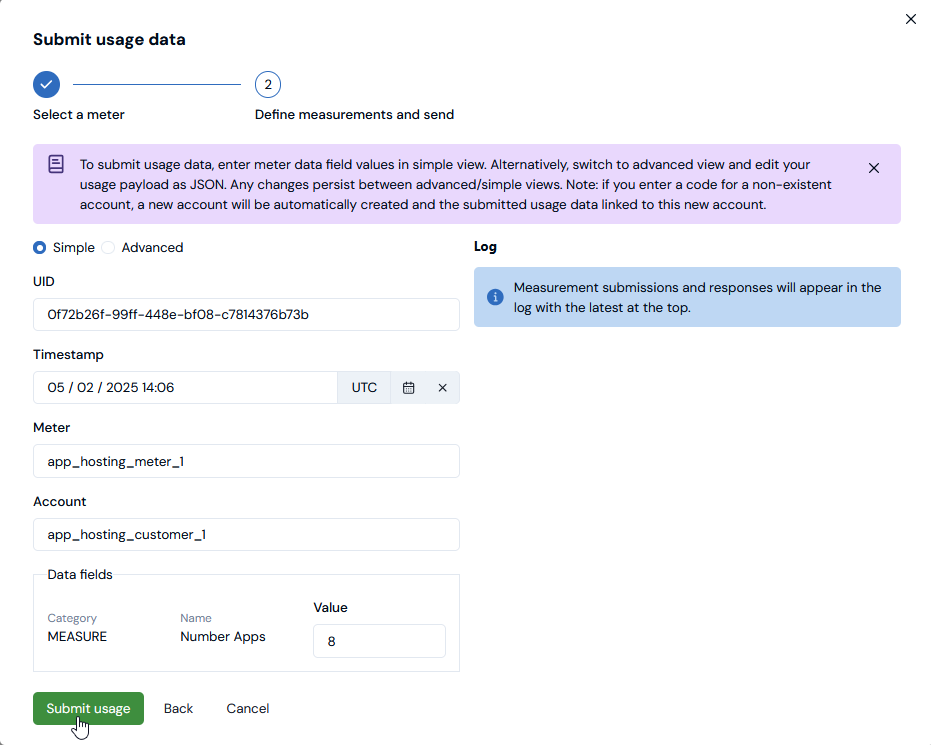Click the Submit usage button
The image size is (931, 745).
coord(88,708)
